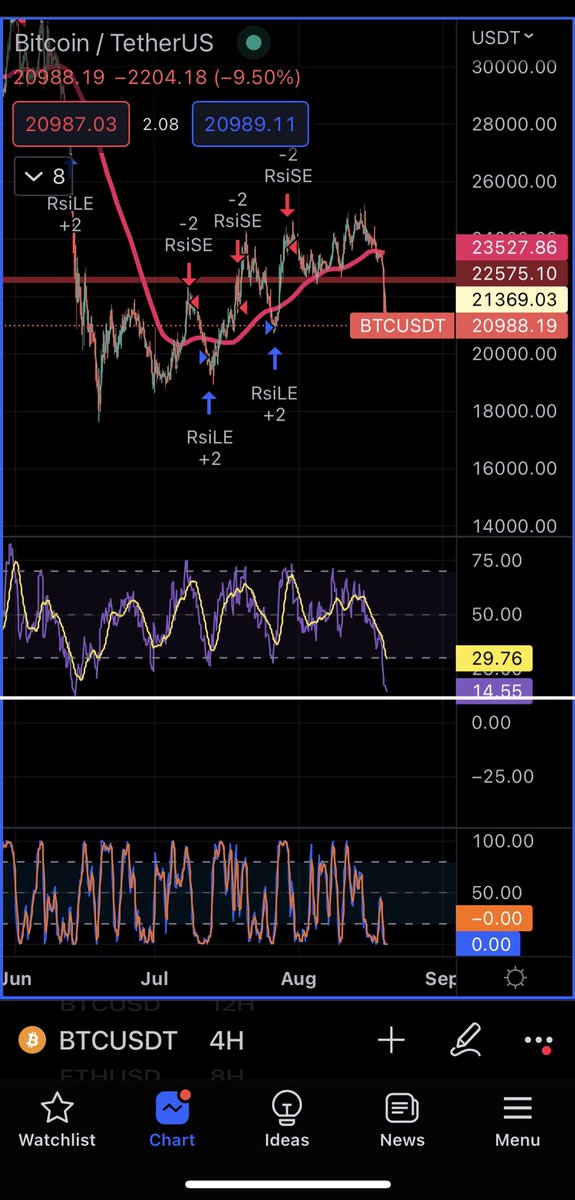Change the 4H timeframe interval

pos(227,1041)
